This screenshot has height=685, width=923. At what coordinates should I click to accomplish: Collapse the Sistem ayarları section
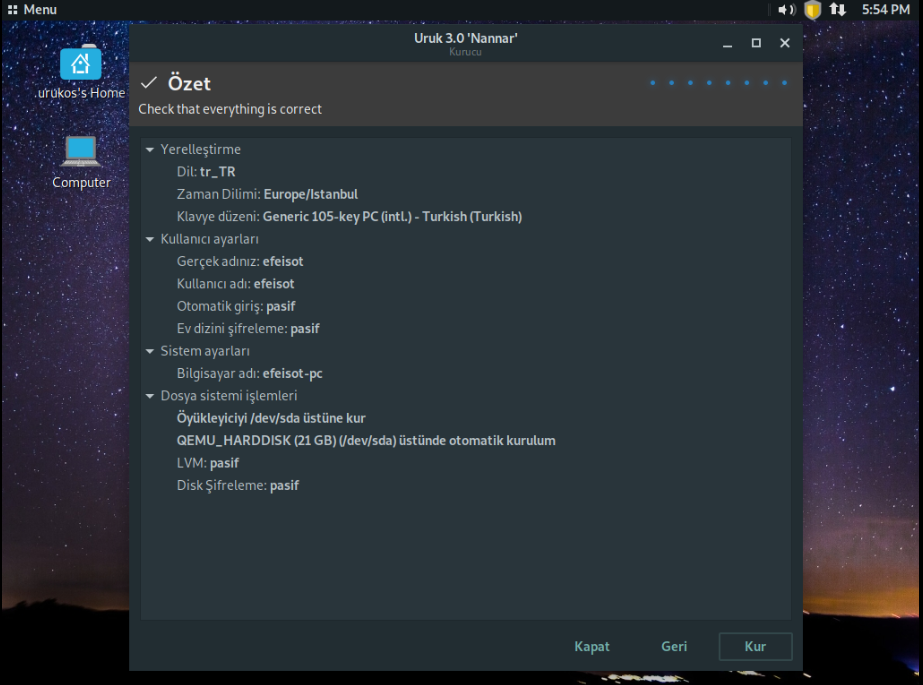(150, 351)
